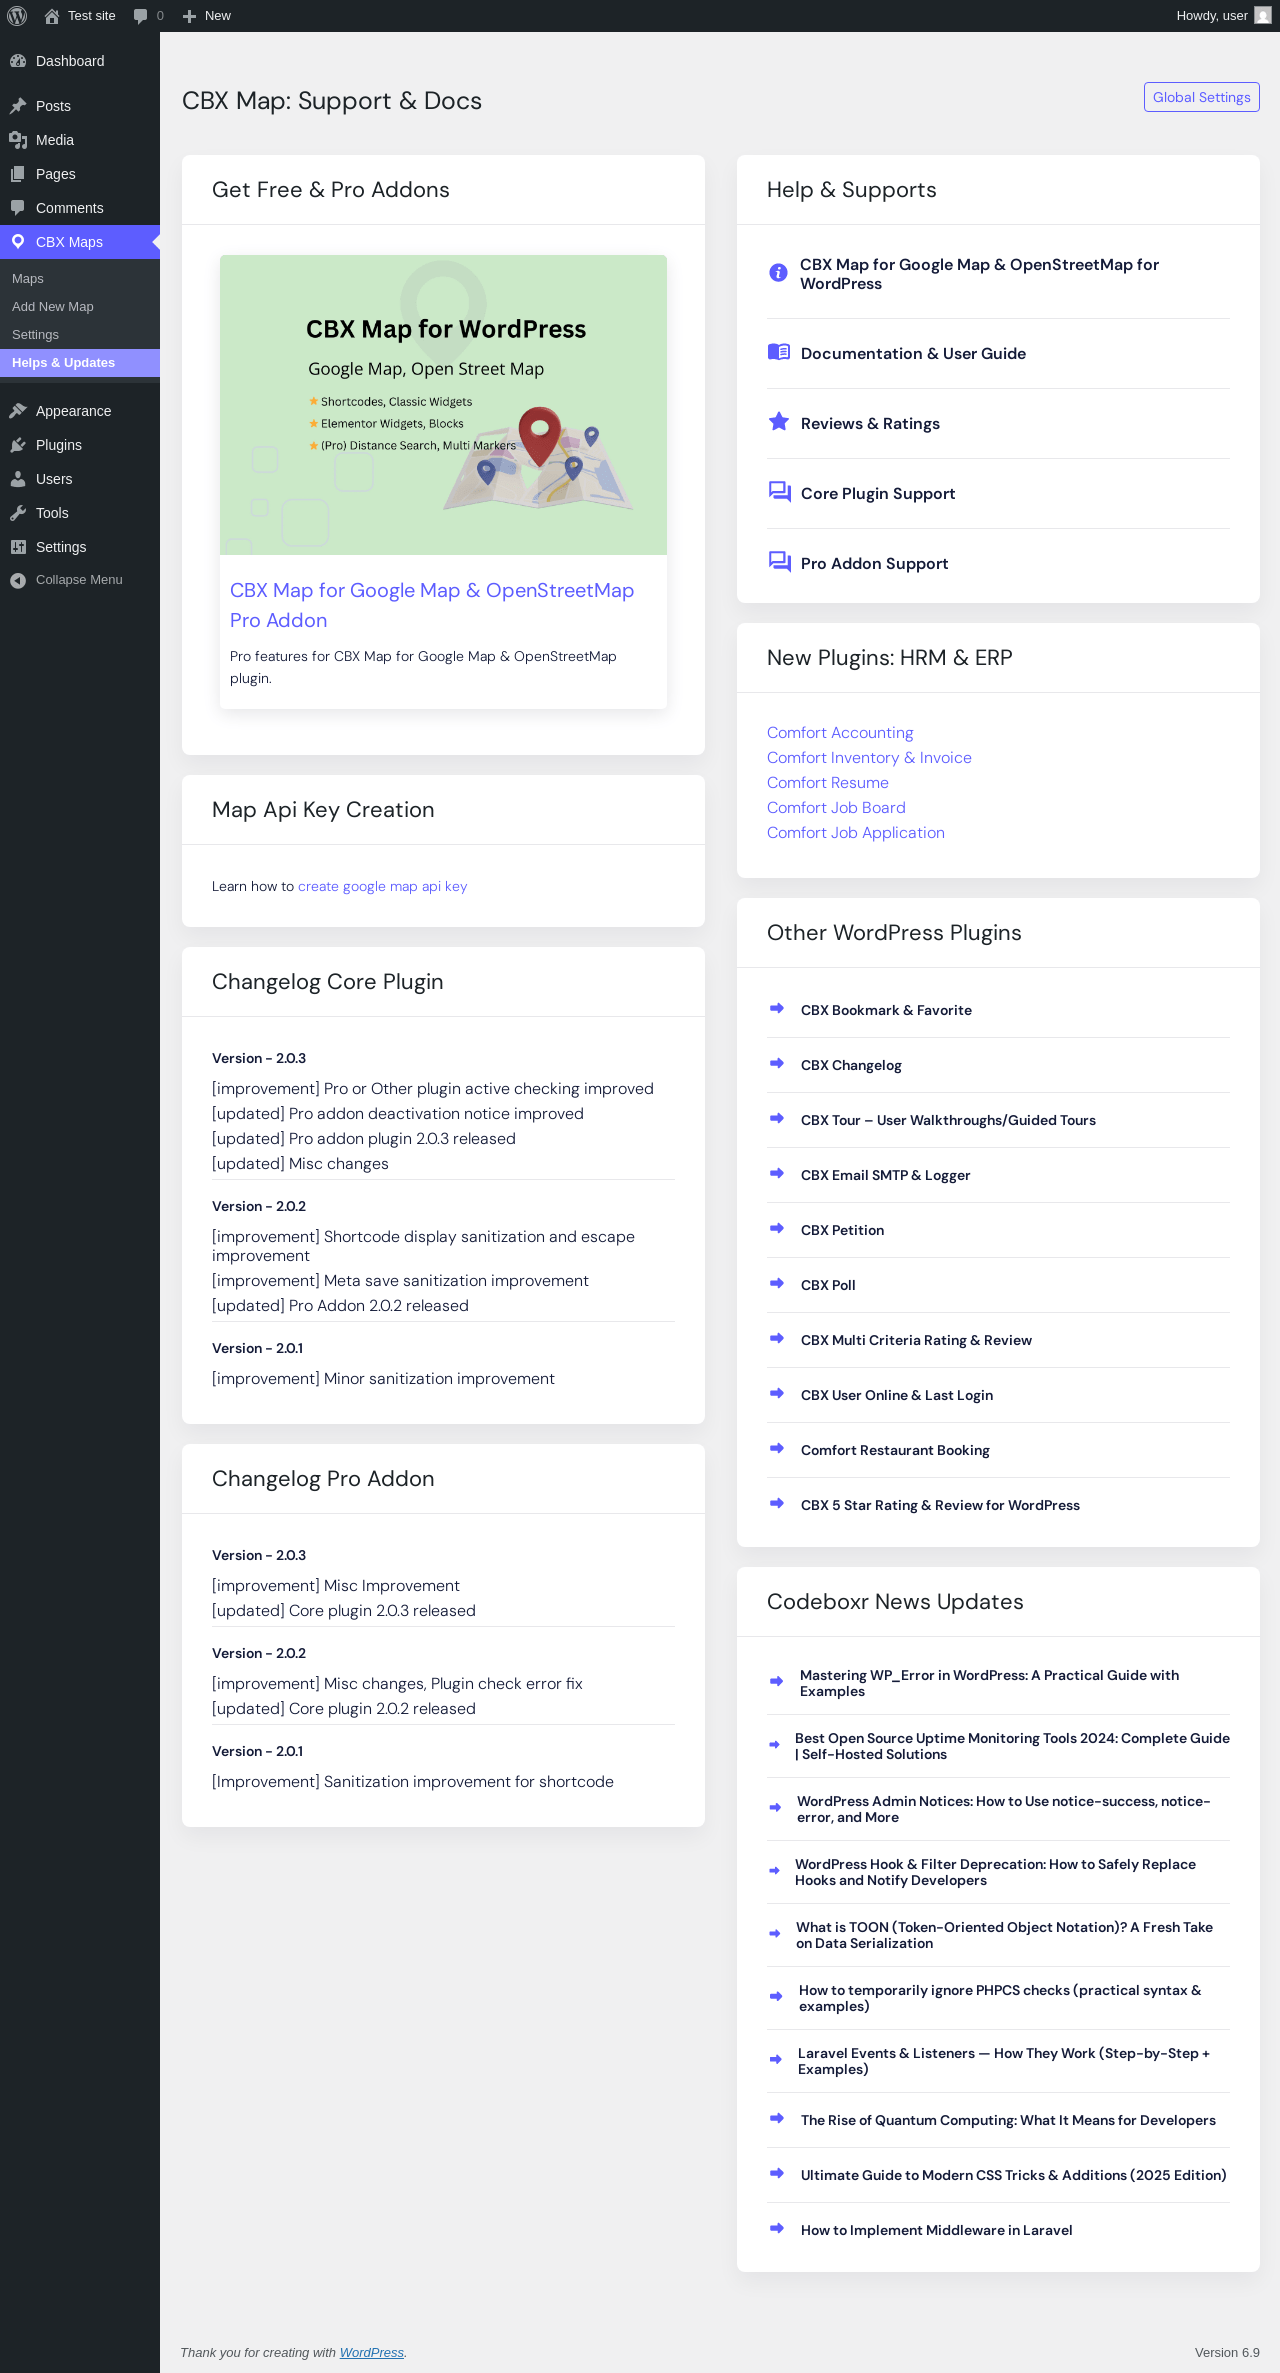The width and height of the screenshot is (1280, 2373).
Task: Click the Plugins plug icon
Action: [x=18, y=445]
